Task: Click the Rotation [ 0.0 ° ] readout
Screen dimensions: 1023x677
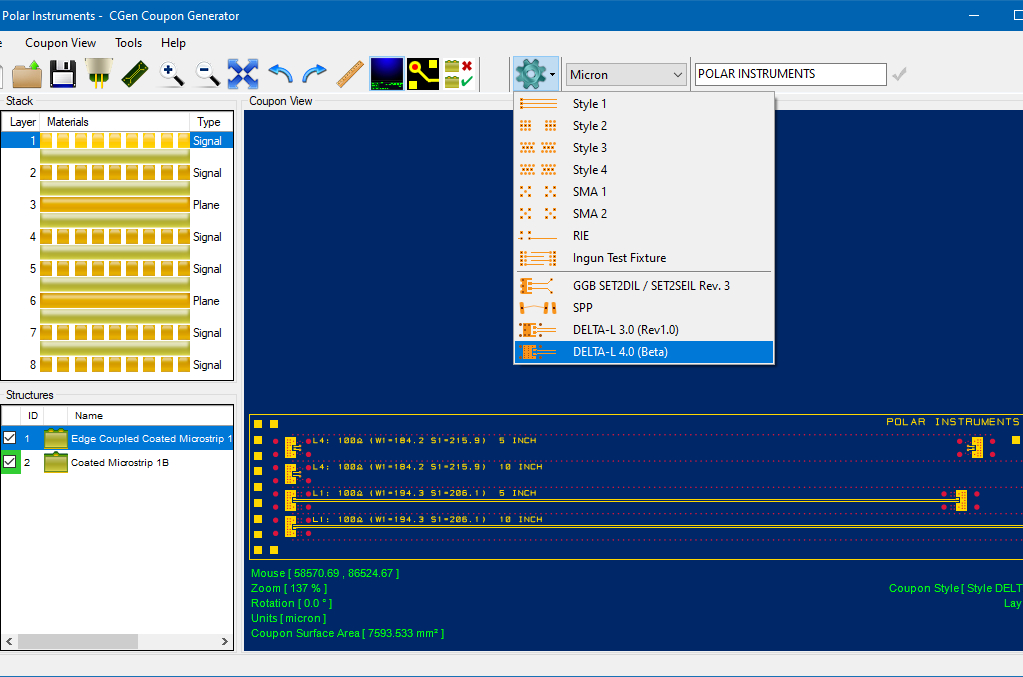Action: pyautogui.click(x=292, y=603)
